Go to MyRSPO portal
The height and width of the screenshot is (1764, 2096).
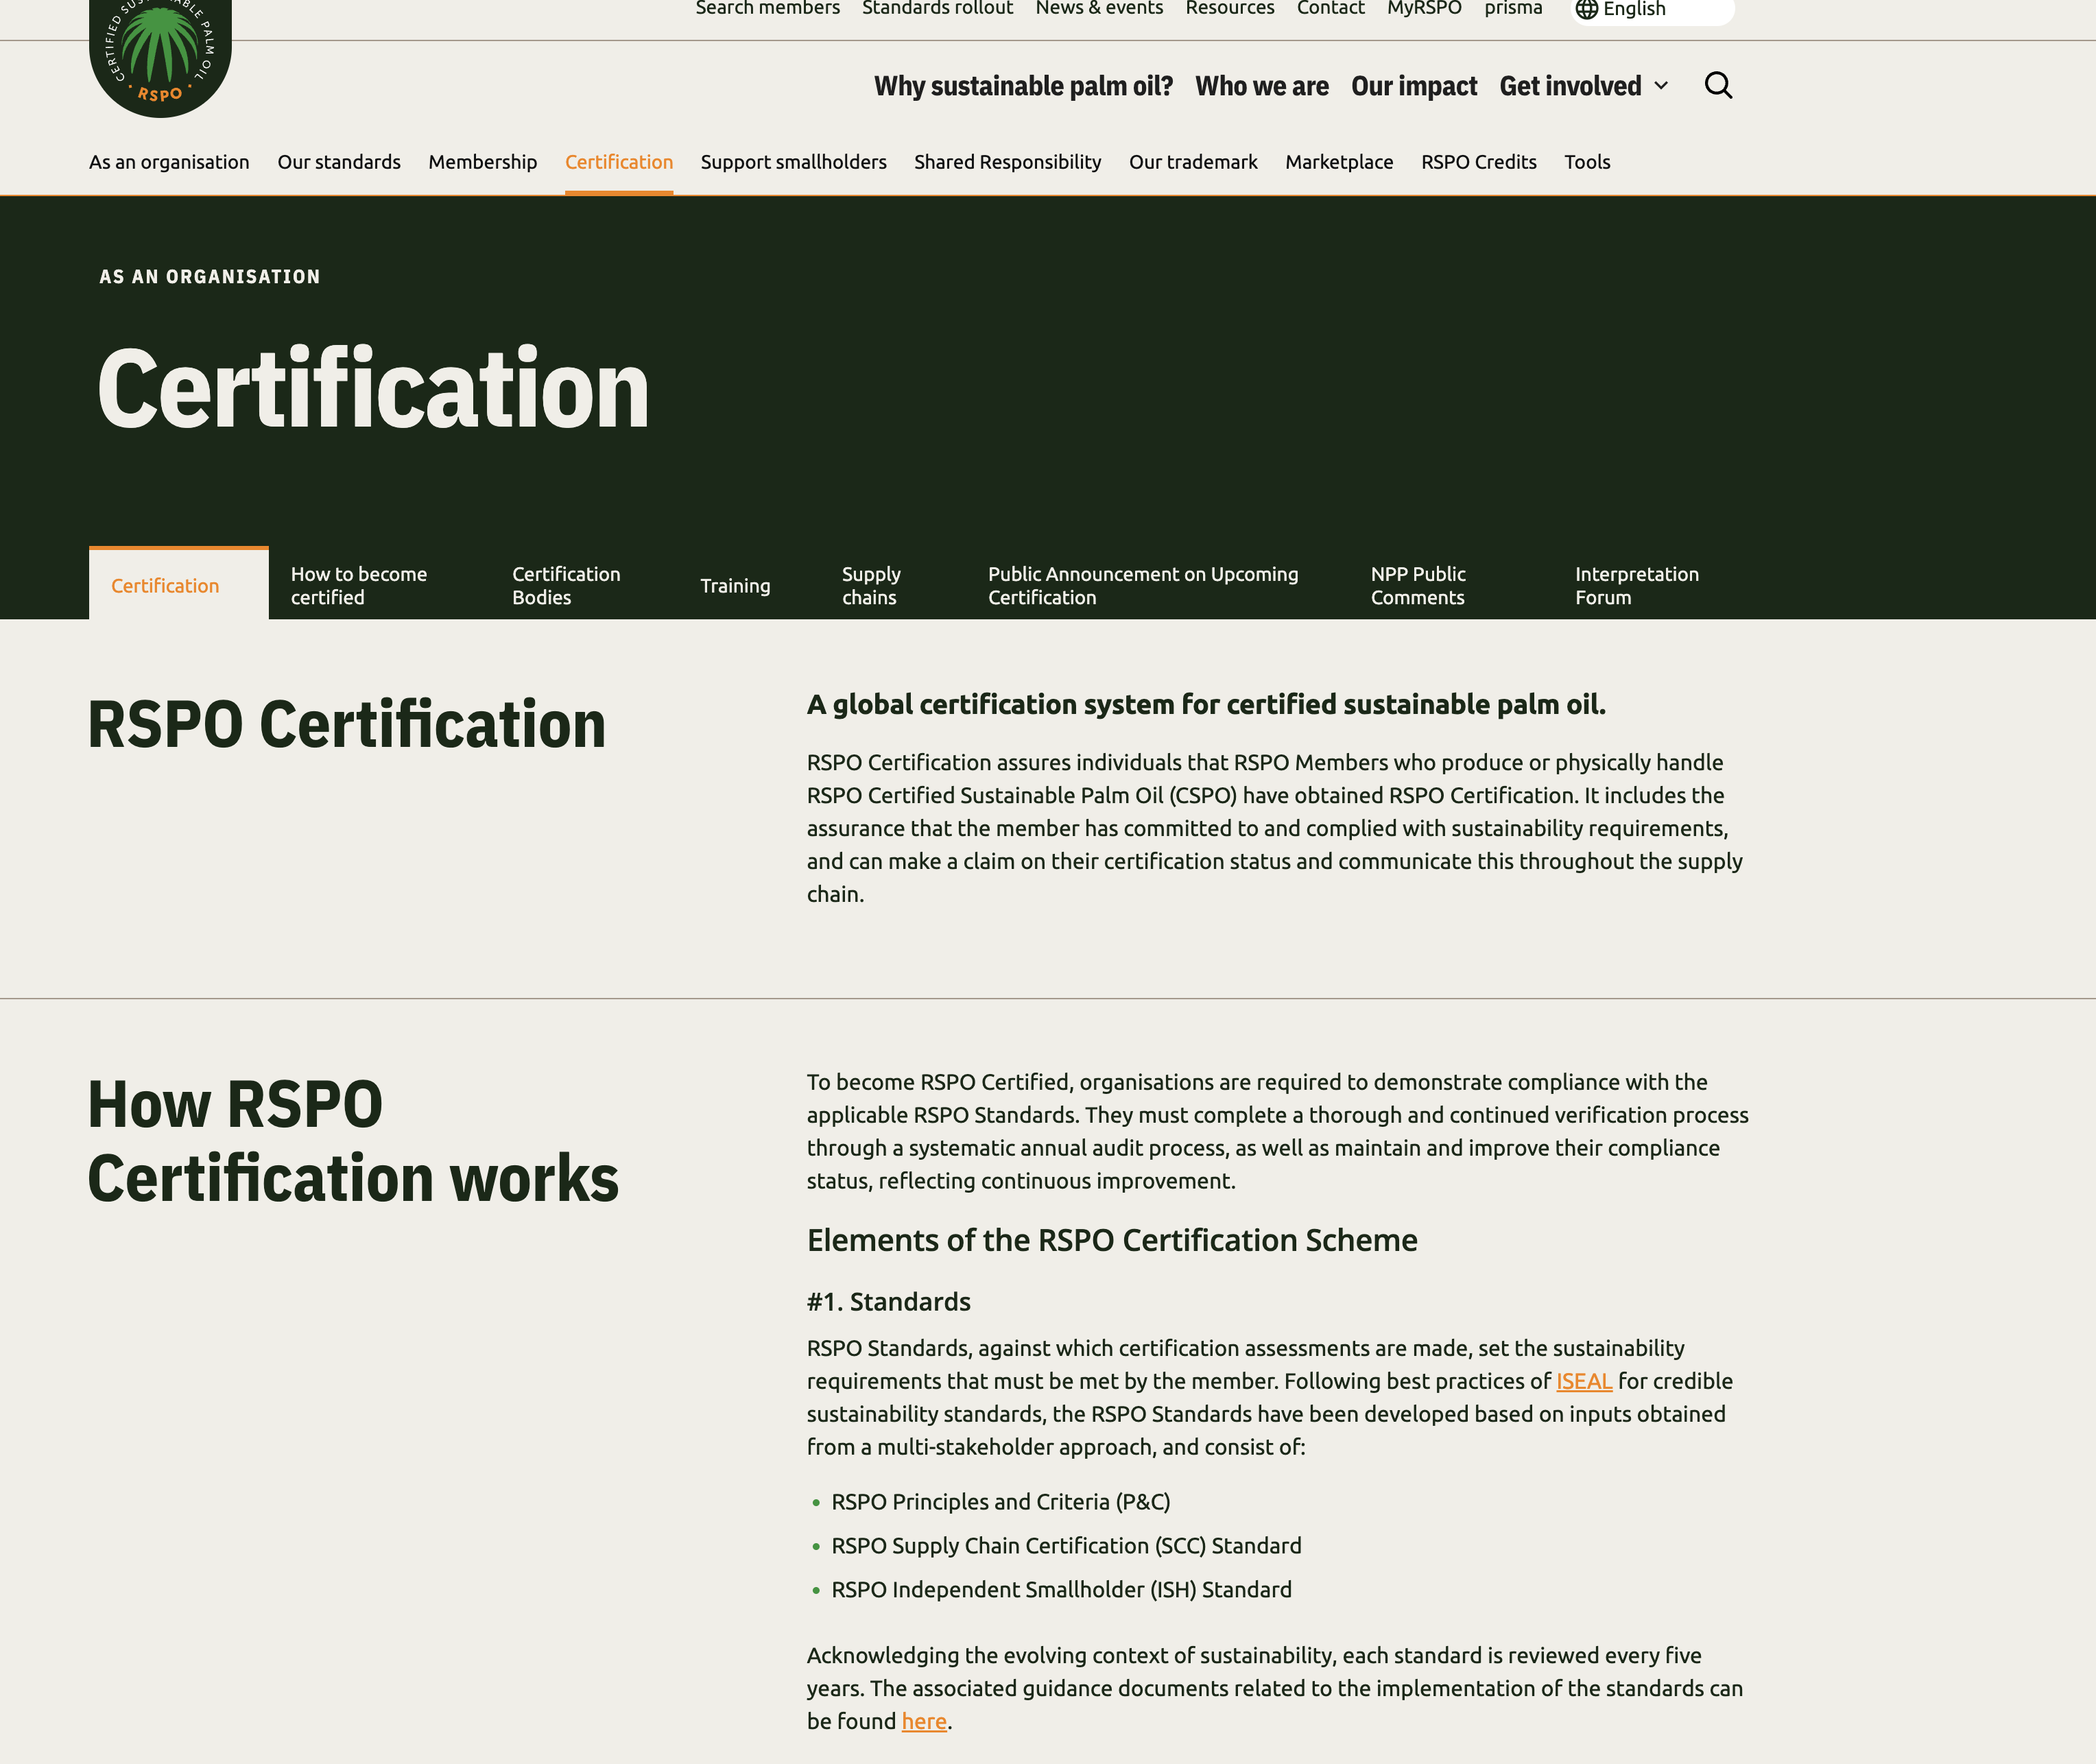pyautogui.click(x=1424, y=9)
